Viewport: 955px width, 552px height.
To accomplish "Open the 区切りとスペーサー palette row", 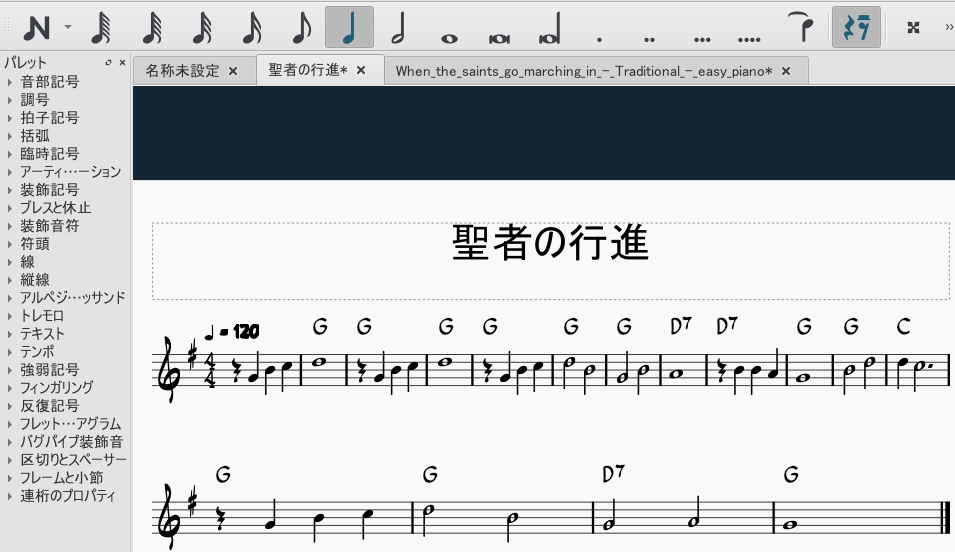I will point(66,459).
